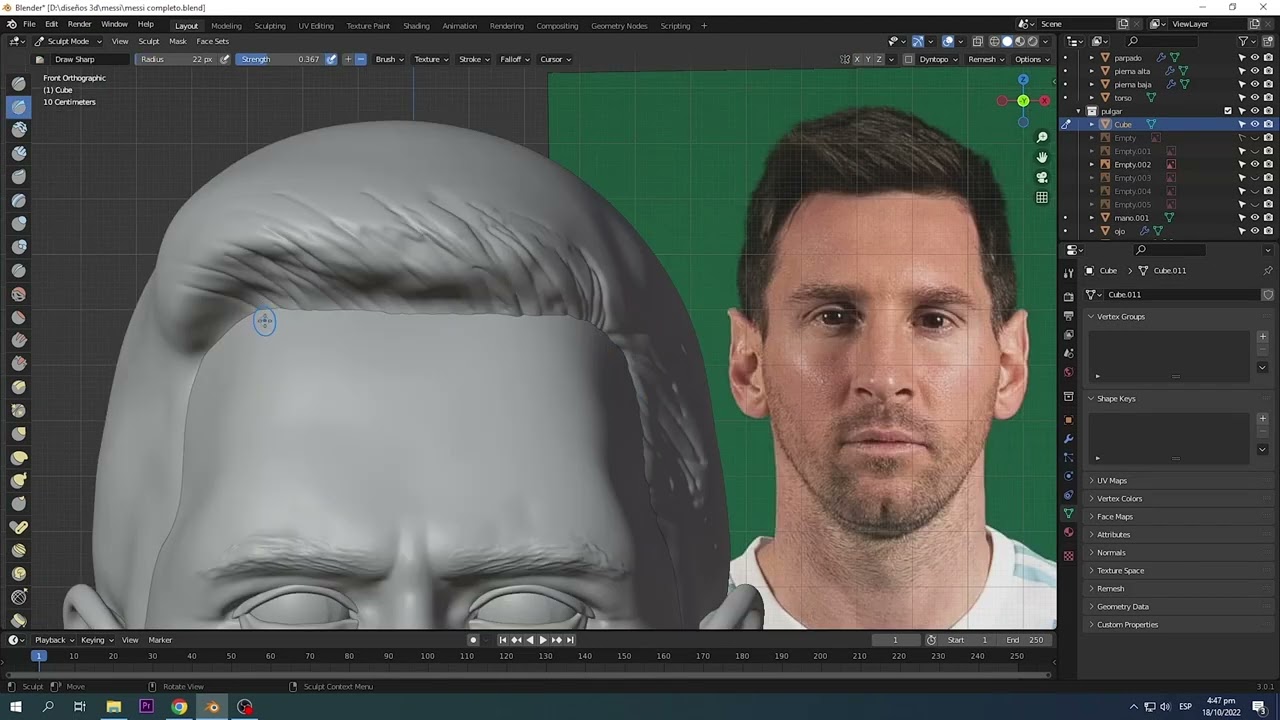Open the Modifiers wrench properties tab
1280x720 pixels.
(x=1068, y=439)
